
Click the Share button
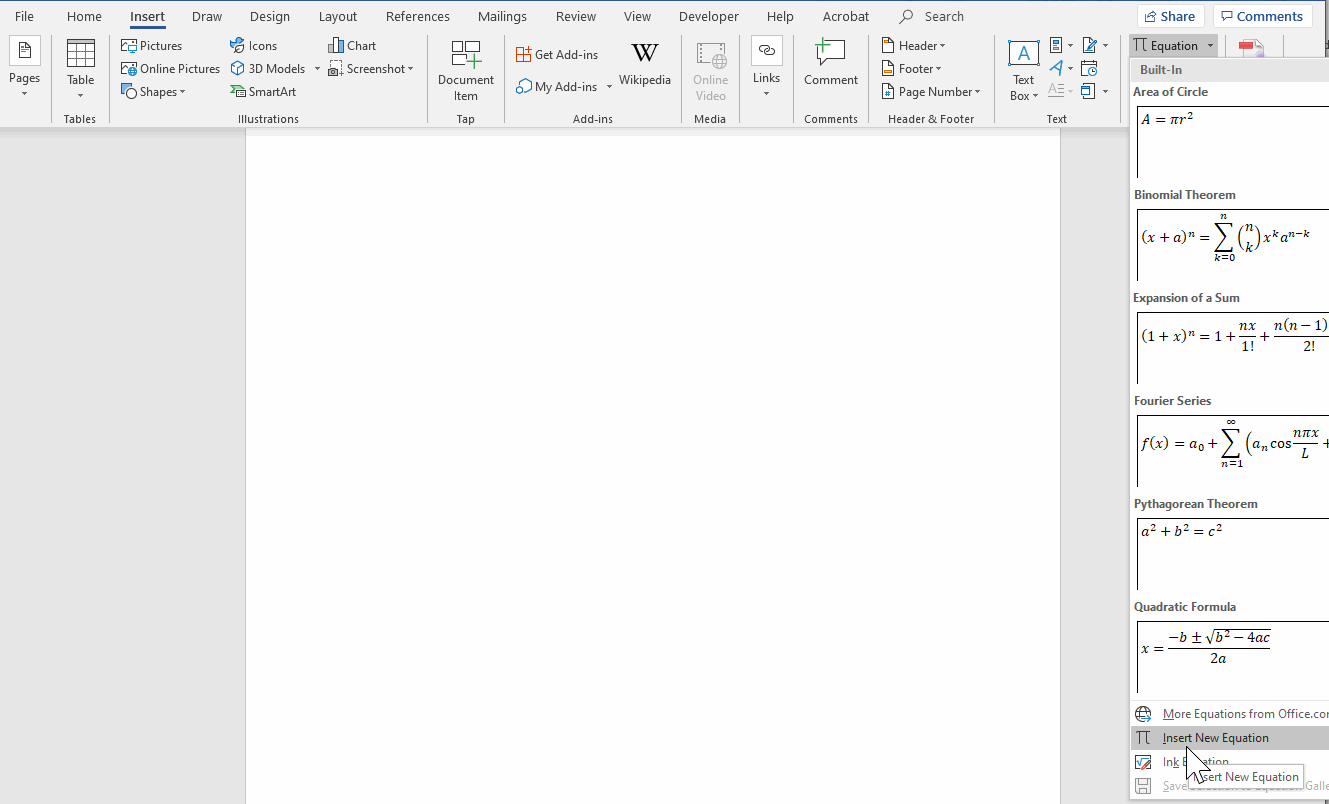point(1170,16)
